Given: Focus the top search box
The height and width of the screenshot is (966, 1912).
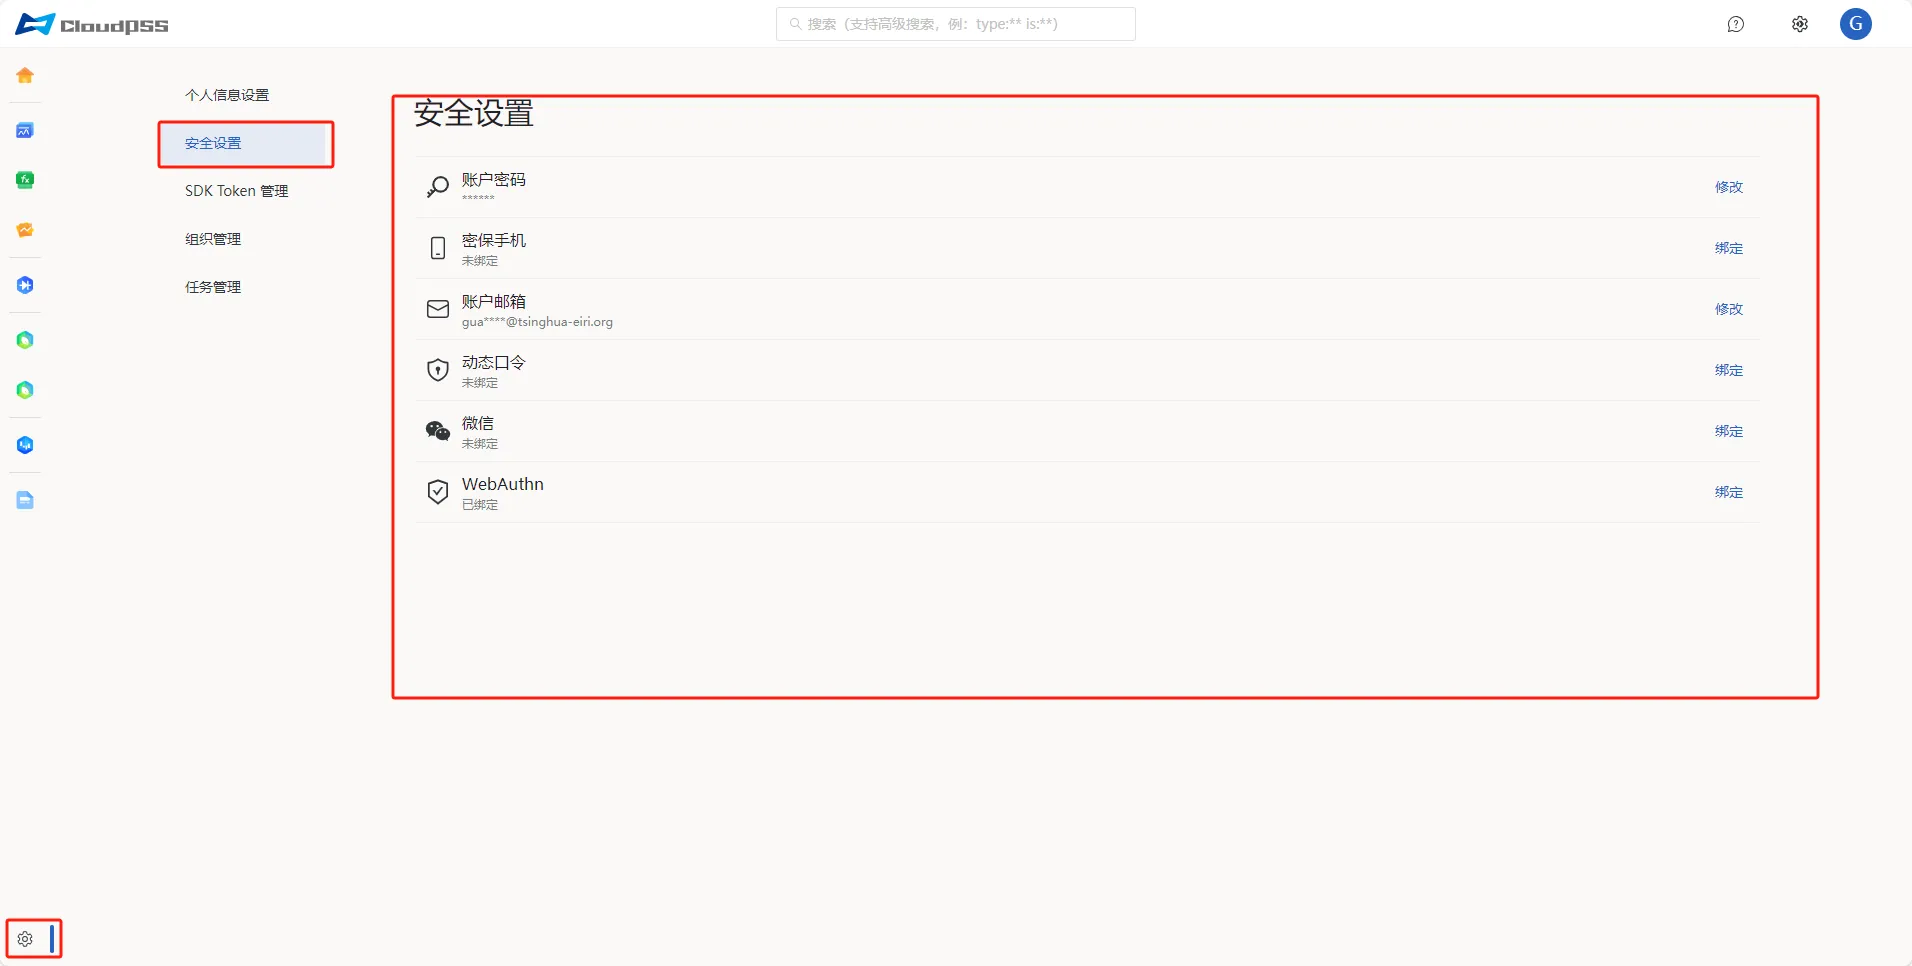Looking at the screenshot, I should point(956,24).
